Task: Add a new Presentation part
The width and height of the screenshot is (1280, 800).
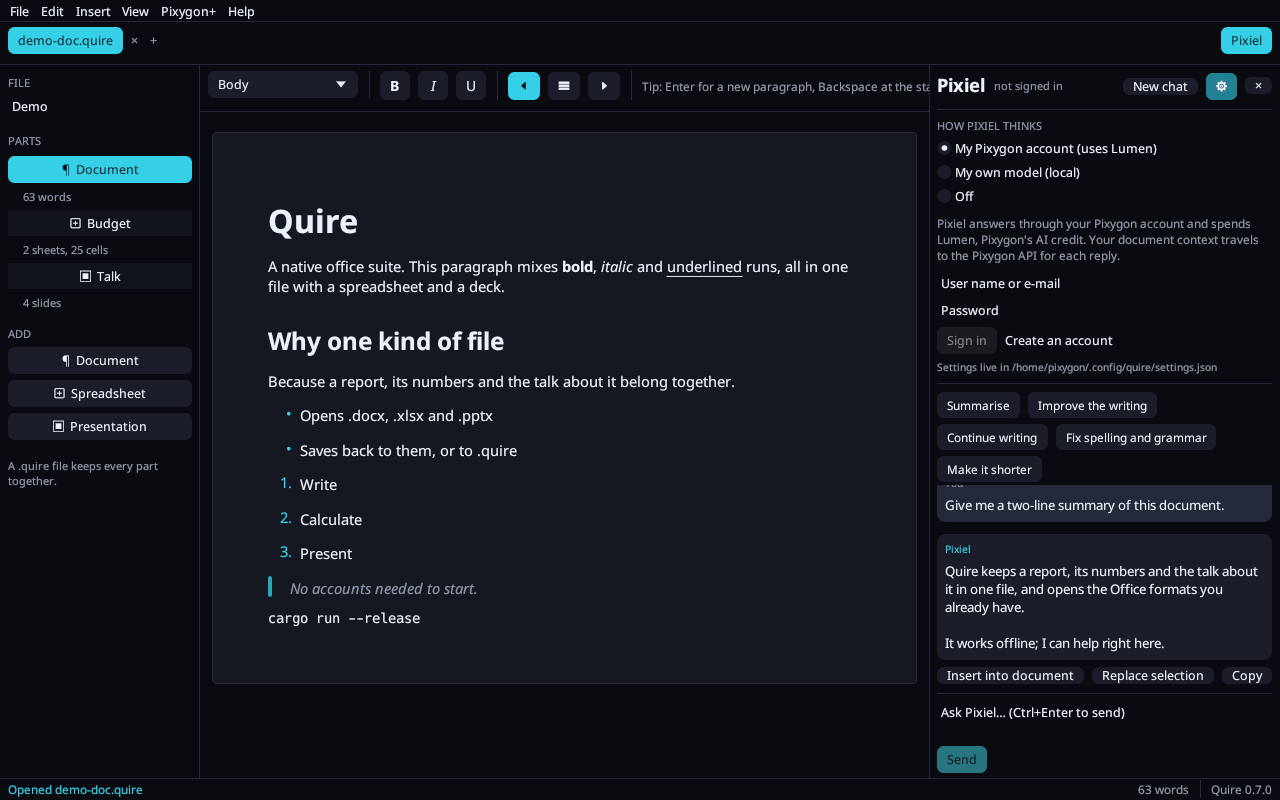Action: click(x=100, y=426)
